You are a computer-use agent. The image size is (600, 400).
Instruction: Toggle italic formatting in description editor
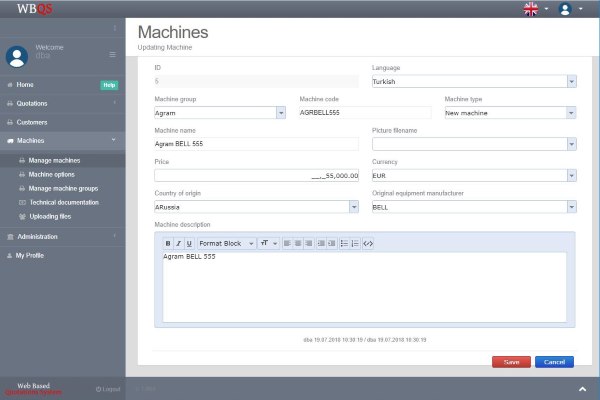[179, 243]
